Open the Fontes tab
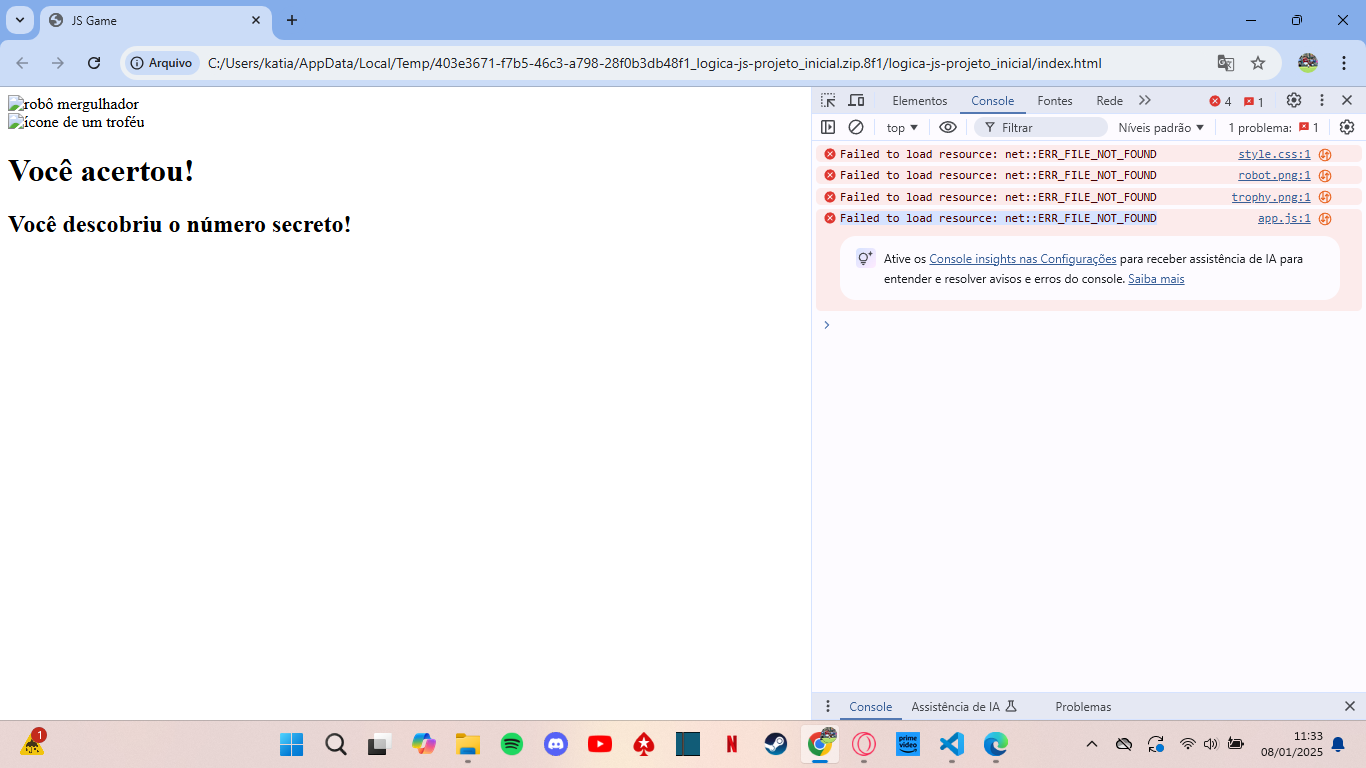 [1055, 101]
